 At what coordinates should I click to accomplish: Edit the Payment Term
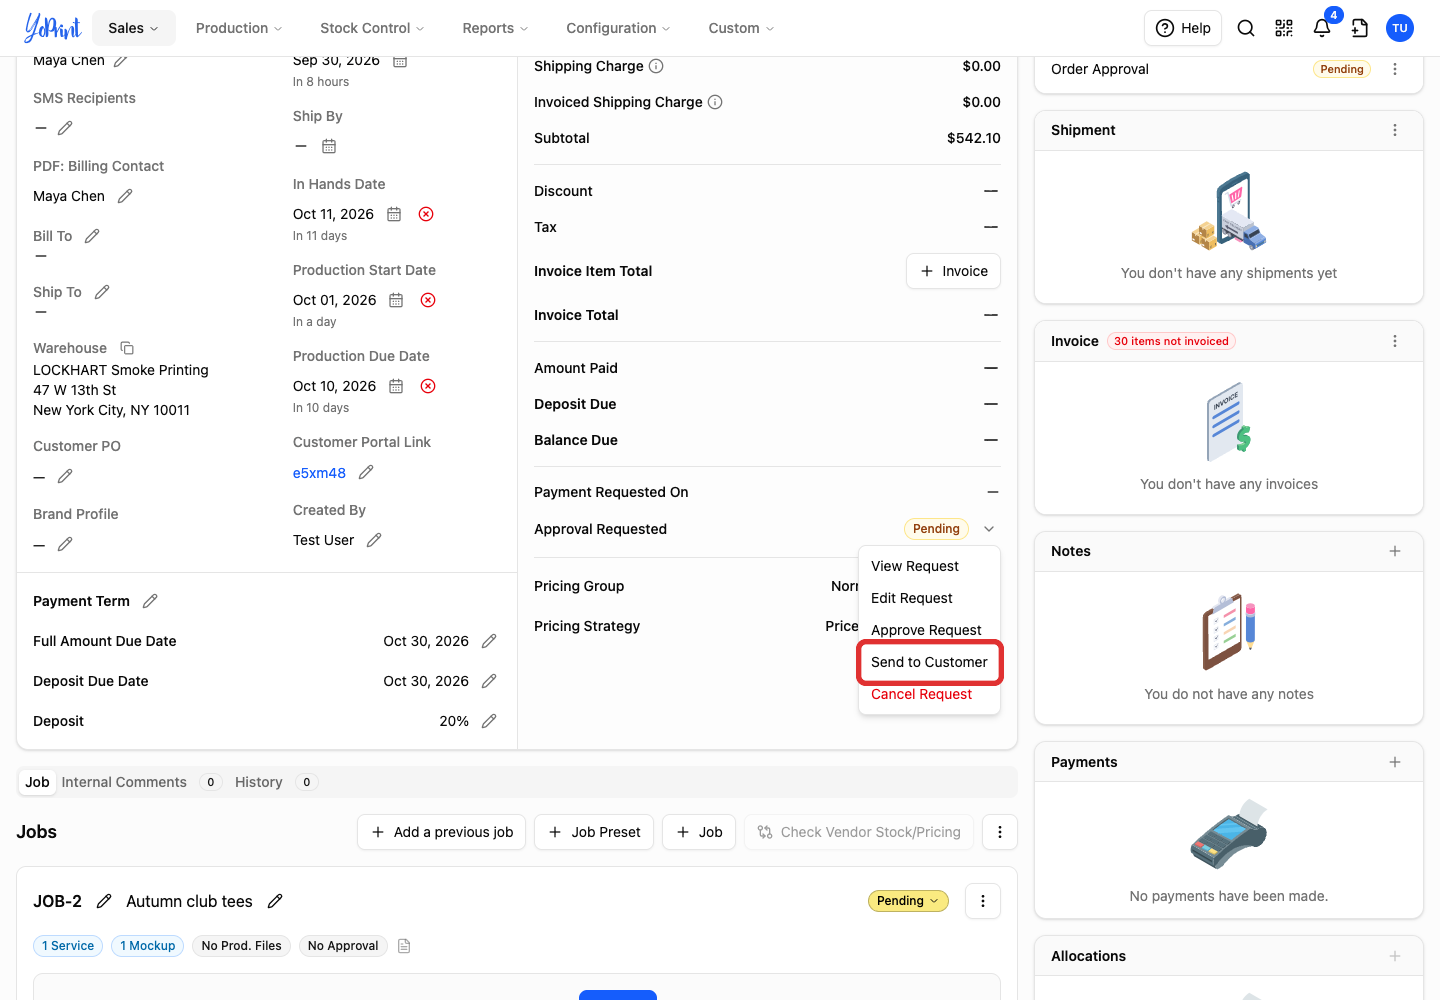tap(150, 601)
